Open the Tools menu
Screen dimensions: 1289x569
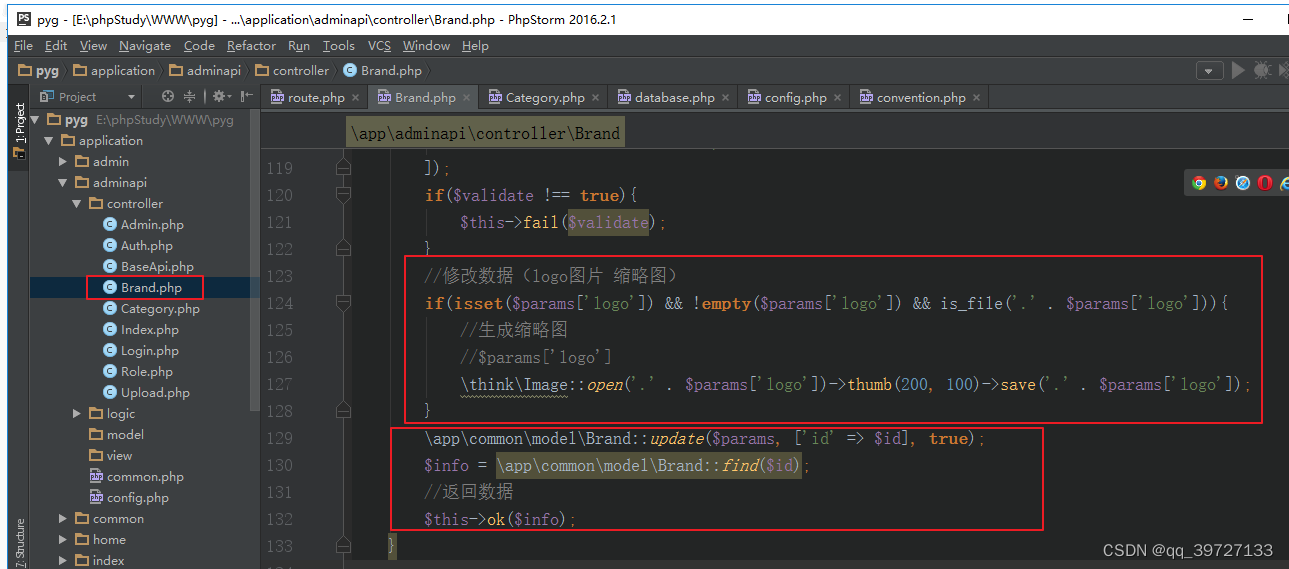[x=339, y=46]
